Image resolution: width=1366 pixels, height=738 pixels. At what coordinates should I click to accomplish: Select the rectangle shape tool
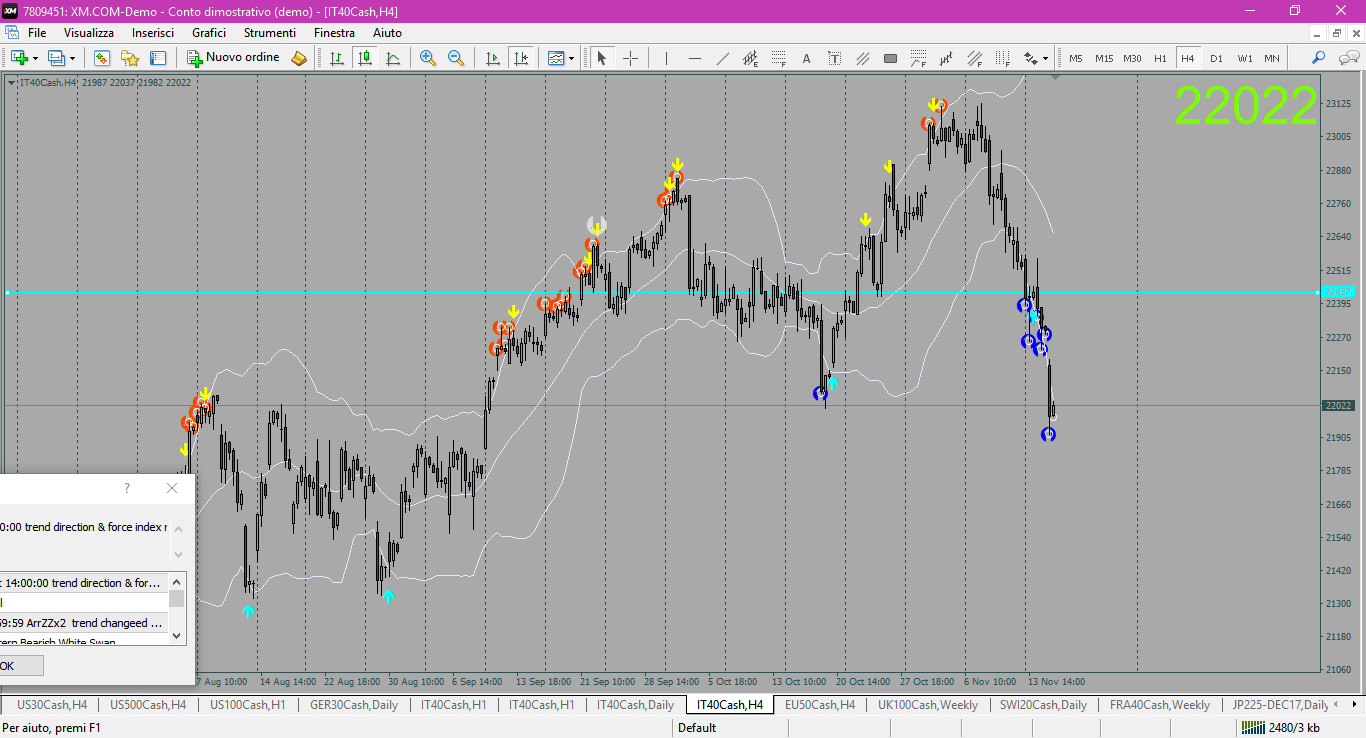pos(890,58)
